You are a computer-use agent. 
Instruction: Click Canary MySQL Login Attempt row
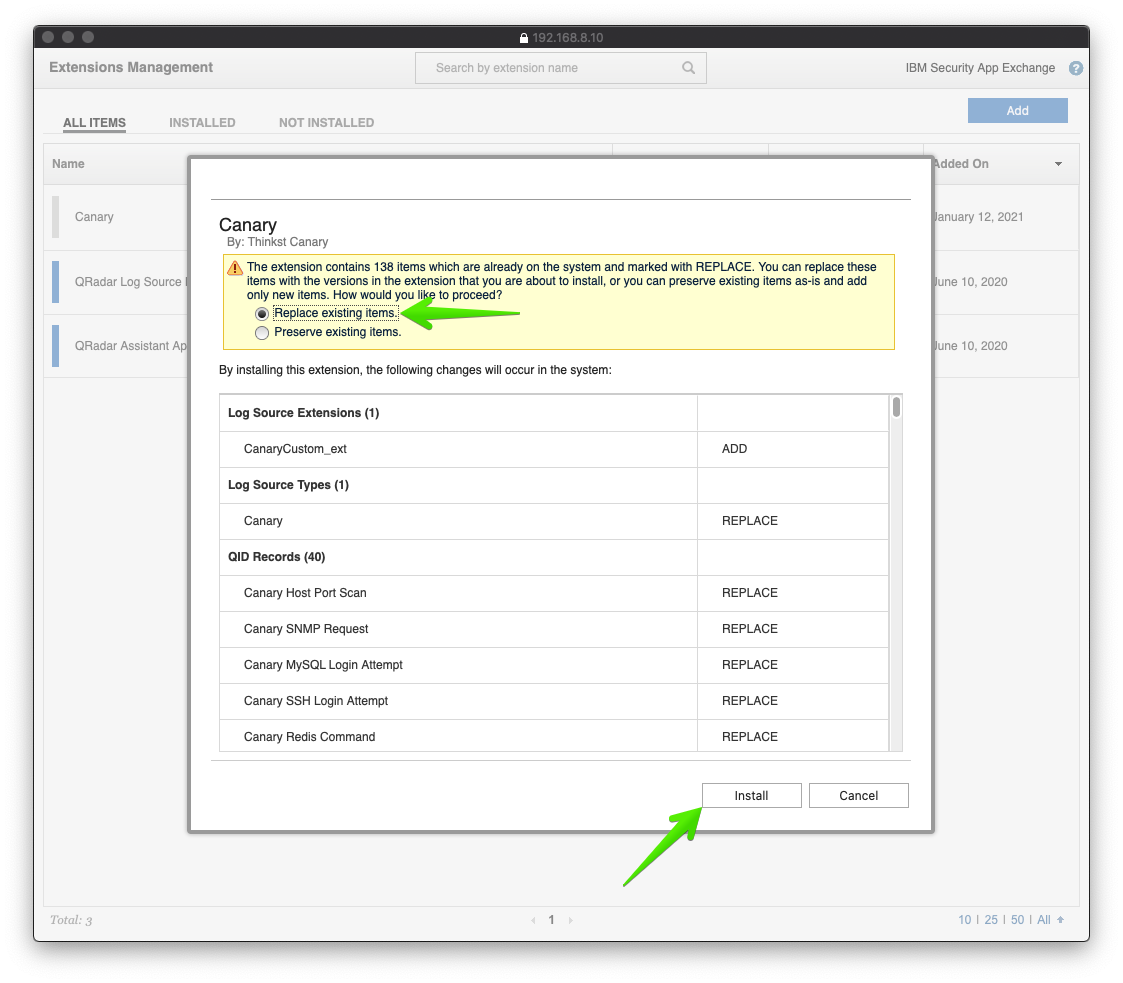pos(554,664)
